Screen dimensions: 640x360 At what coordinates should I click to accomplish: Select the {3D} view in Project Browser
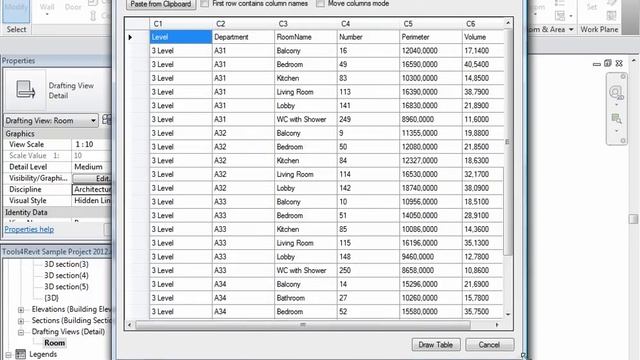click(x=51, y=298)
